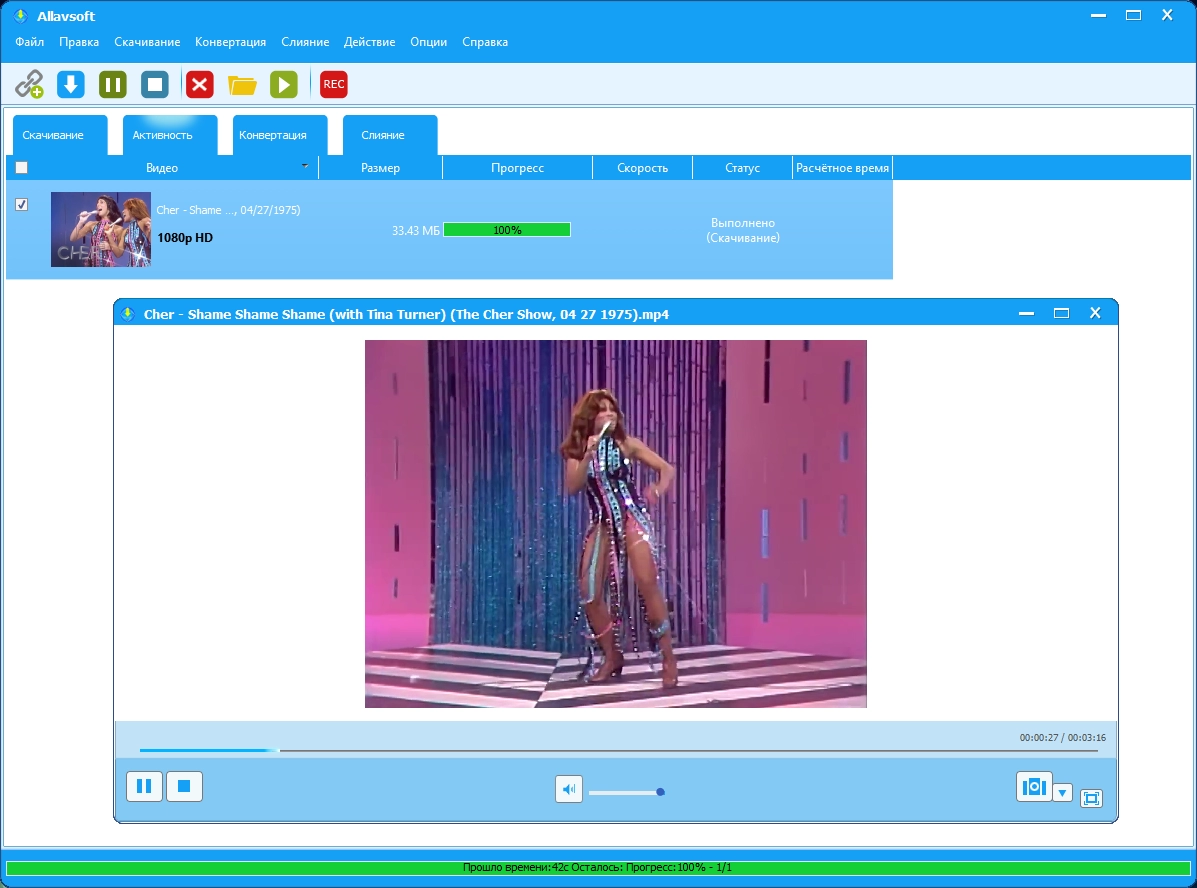Switch the player to full screen
The height and width of the screenshot is (888, 1197).
click(1092, 798)
